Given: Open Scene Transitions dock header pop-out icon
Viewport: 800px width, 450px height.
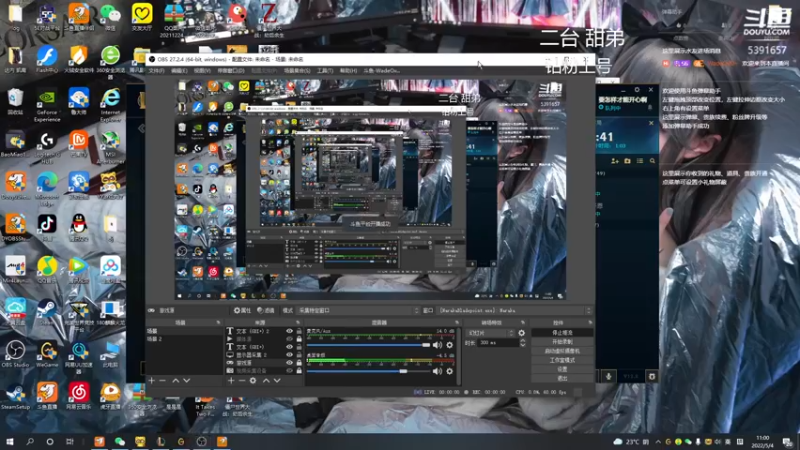Looking at the screenshot, I should point(522,322).
